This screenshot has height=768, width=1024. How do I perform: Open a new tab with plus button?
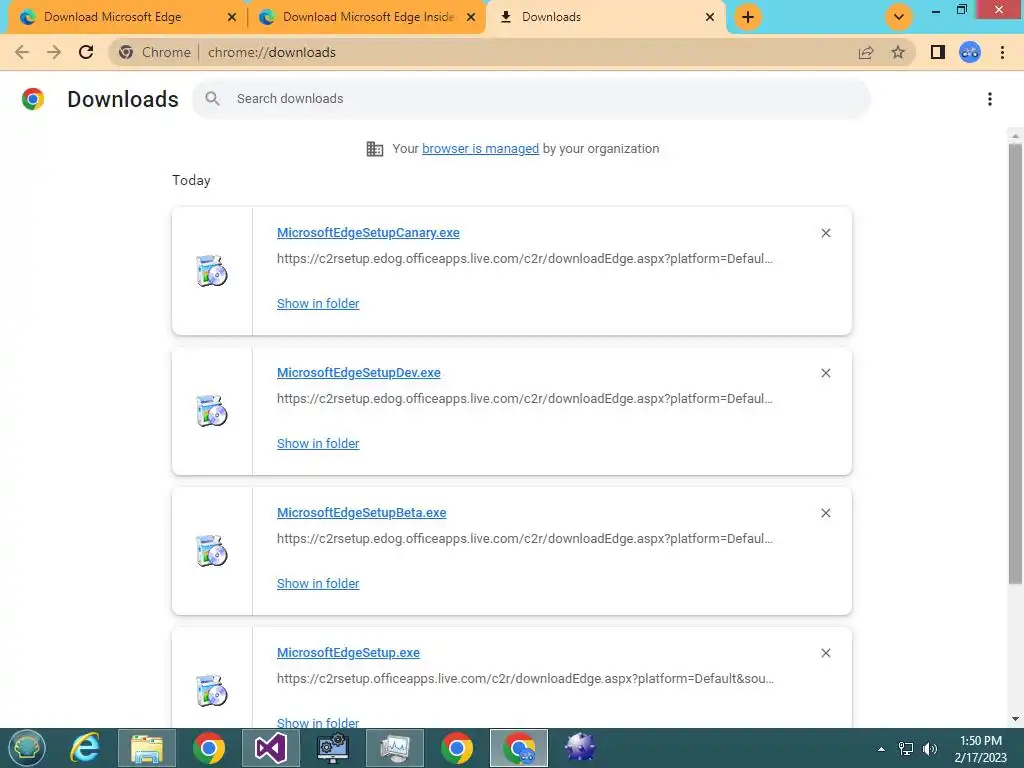point(748,17)
